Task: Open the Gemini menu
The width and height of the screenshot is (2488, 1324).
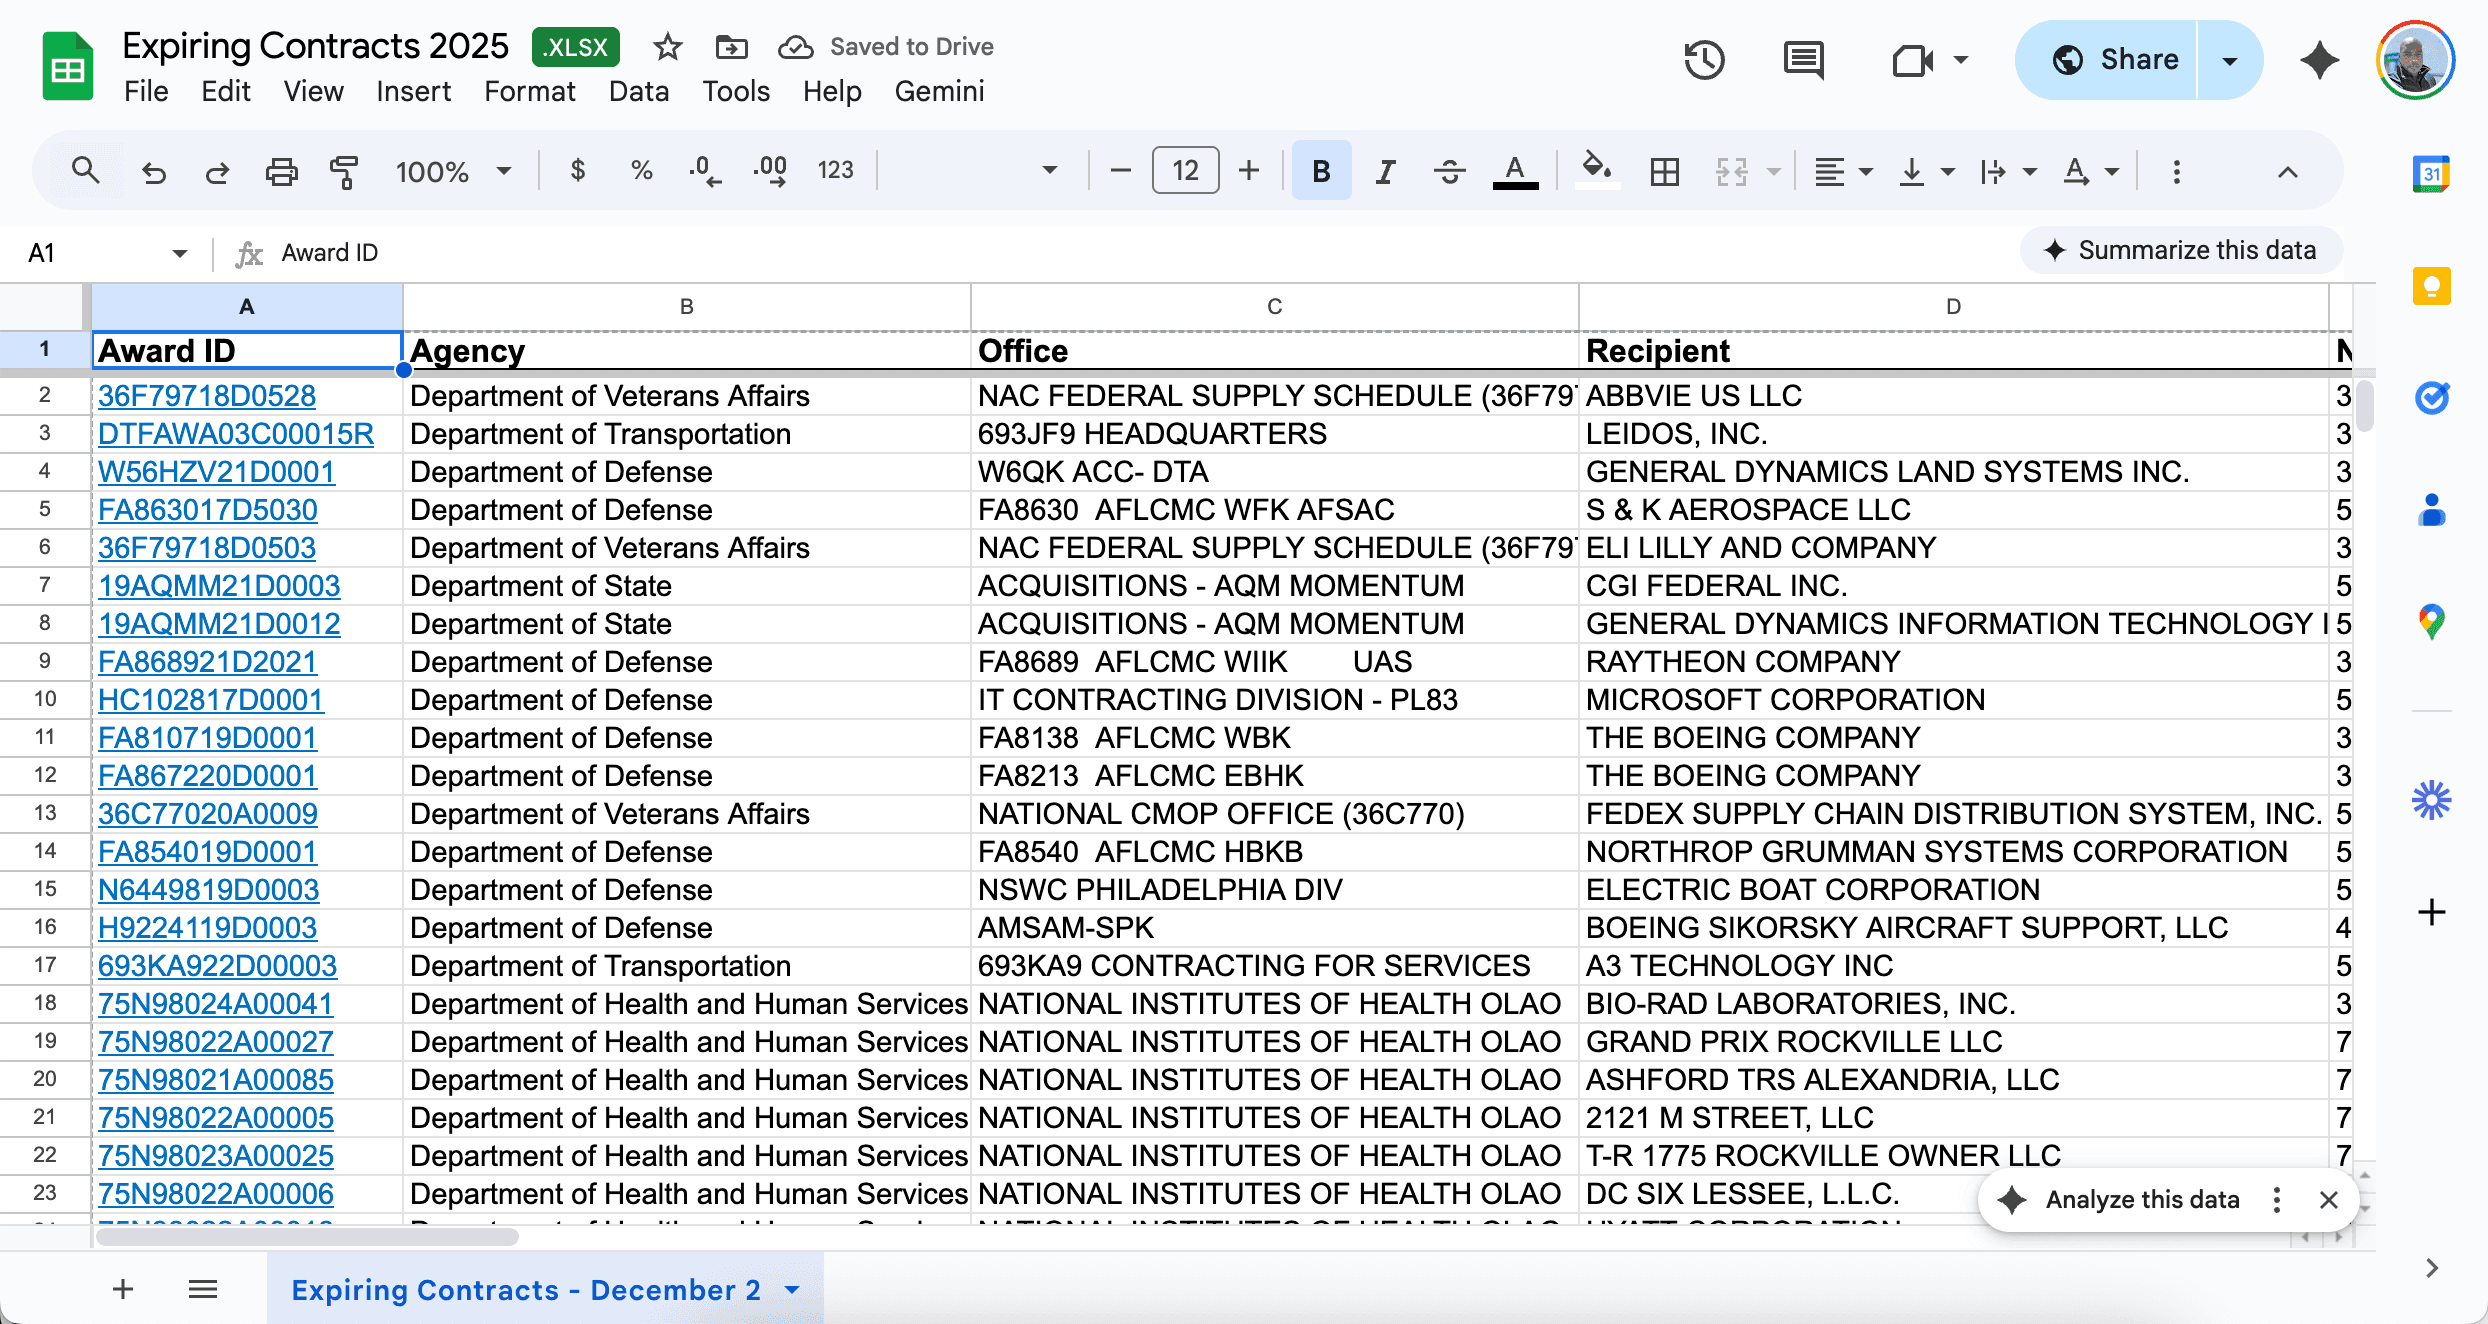Action: pyautogui.click(x=939, y=91)
